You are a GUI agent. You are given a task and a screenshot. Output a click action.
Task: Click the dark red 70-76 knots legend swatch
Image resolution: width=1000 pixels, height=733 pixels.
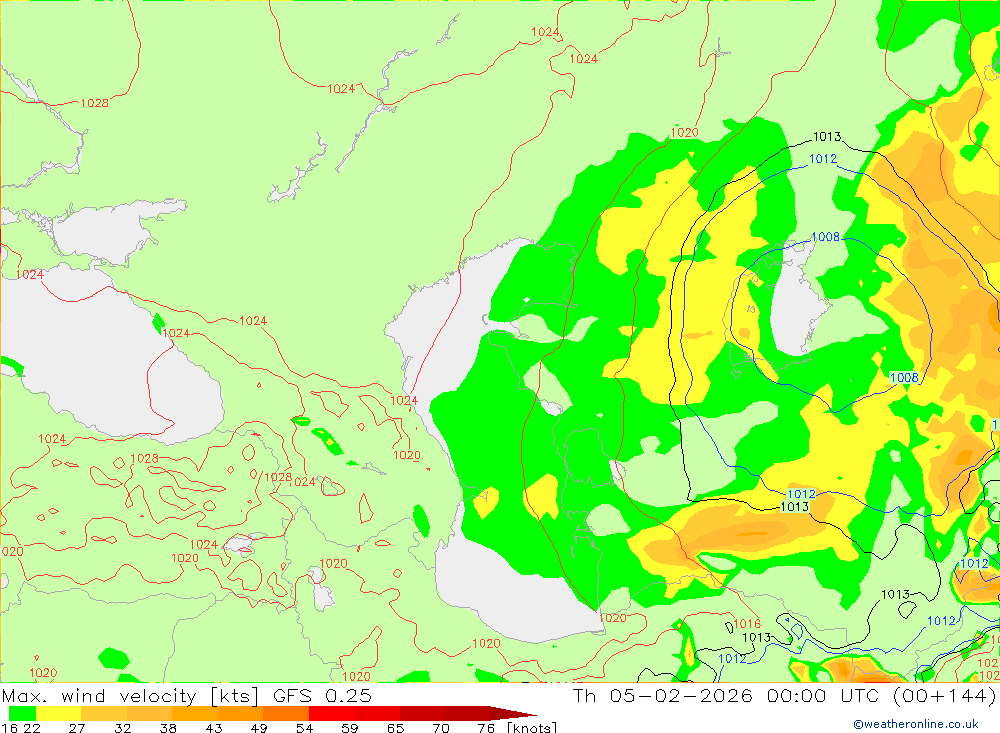point(467,713)
